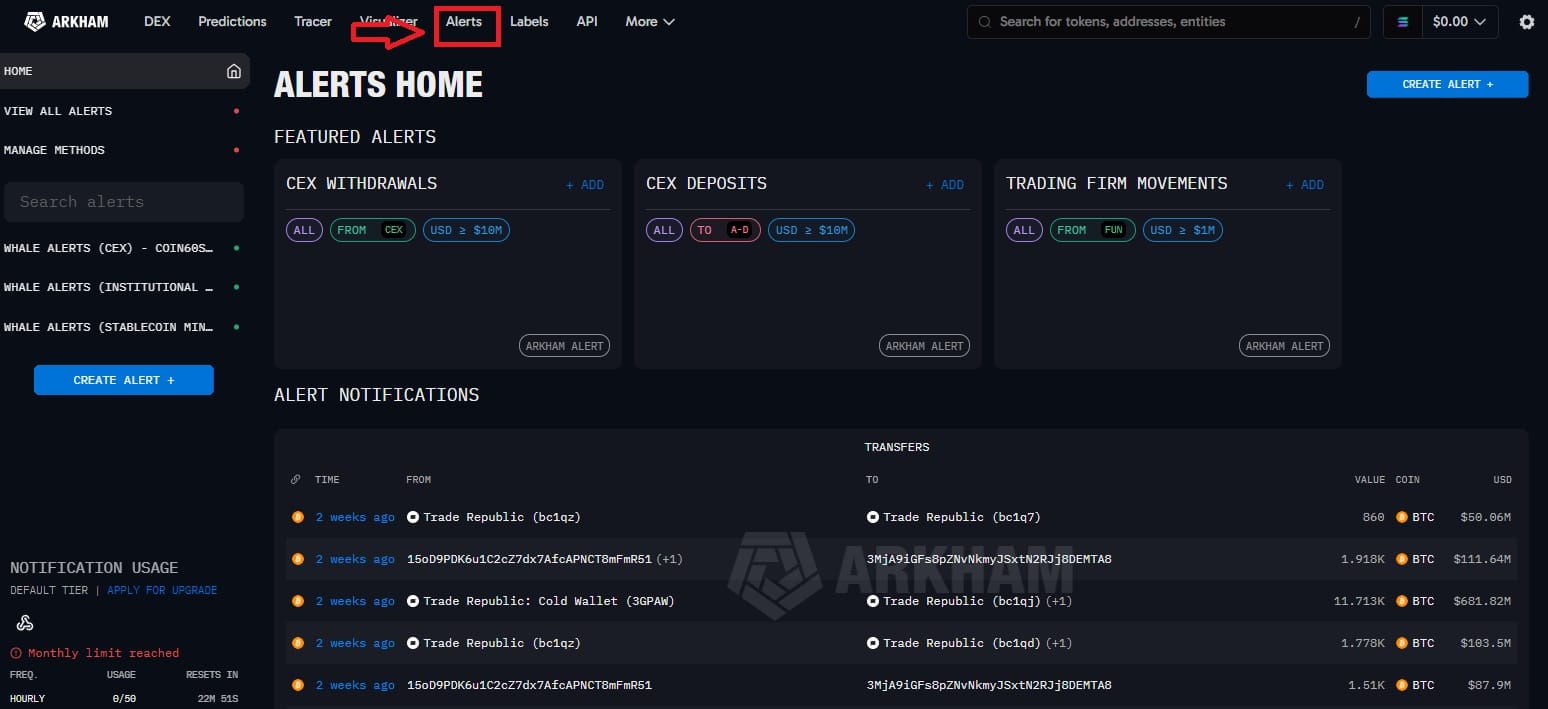Click the TIME column header

(327, 480)
